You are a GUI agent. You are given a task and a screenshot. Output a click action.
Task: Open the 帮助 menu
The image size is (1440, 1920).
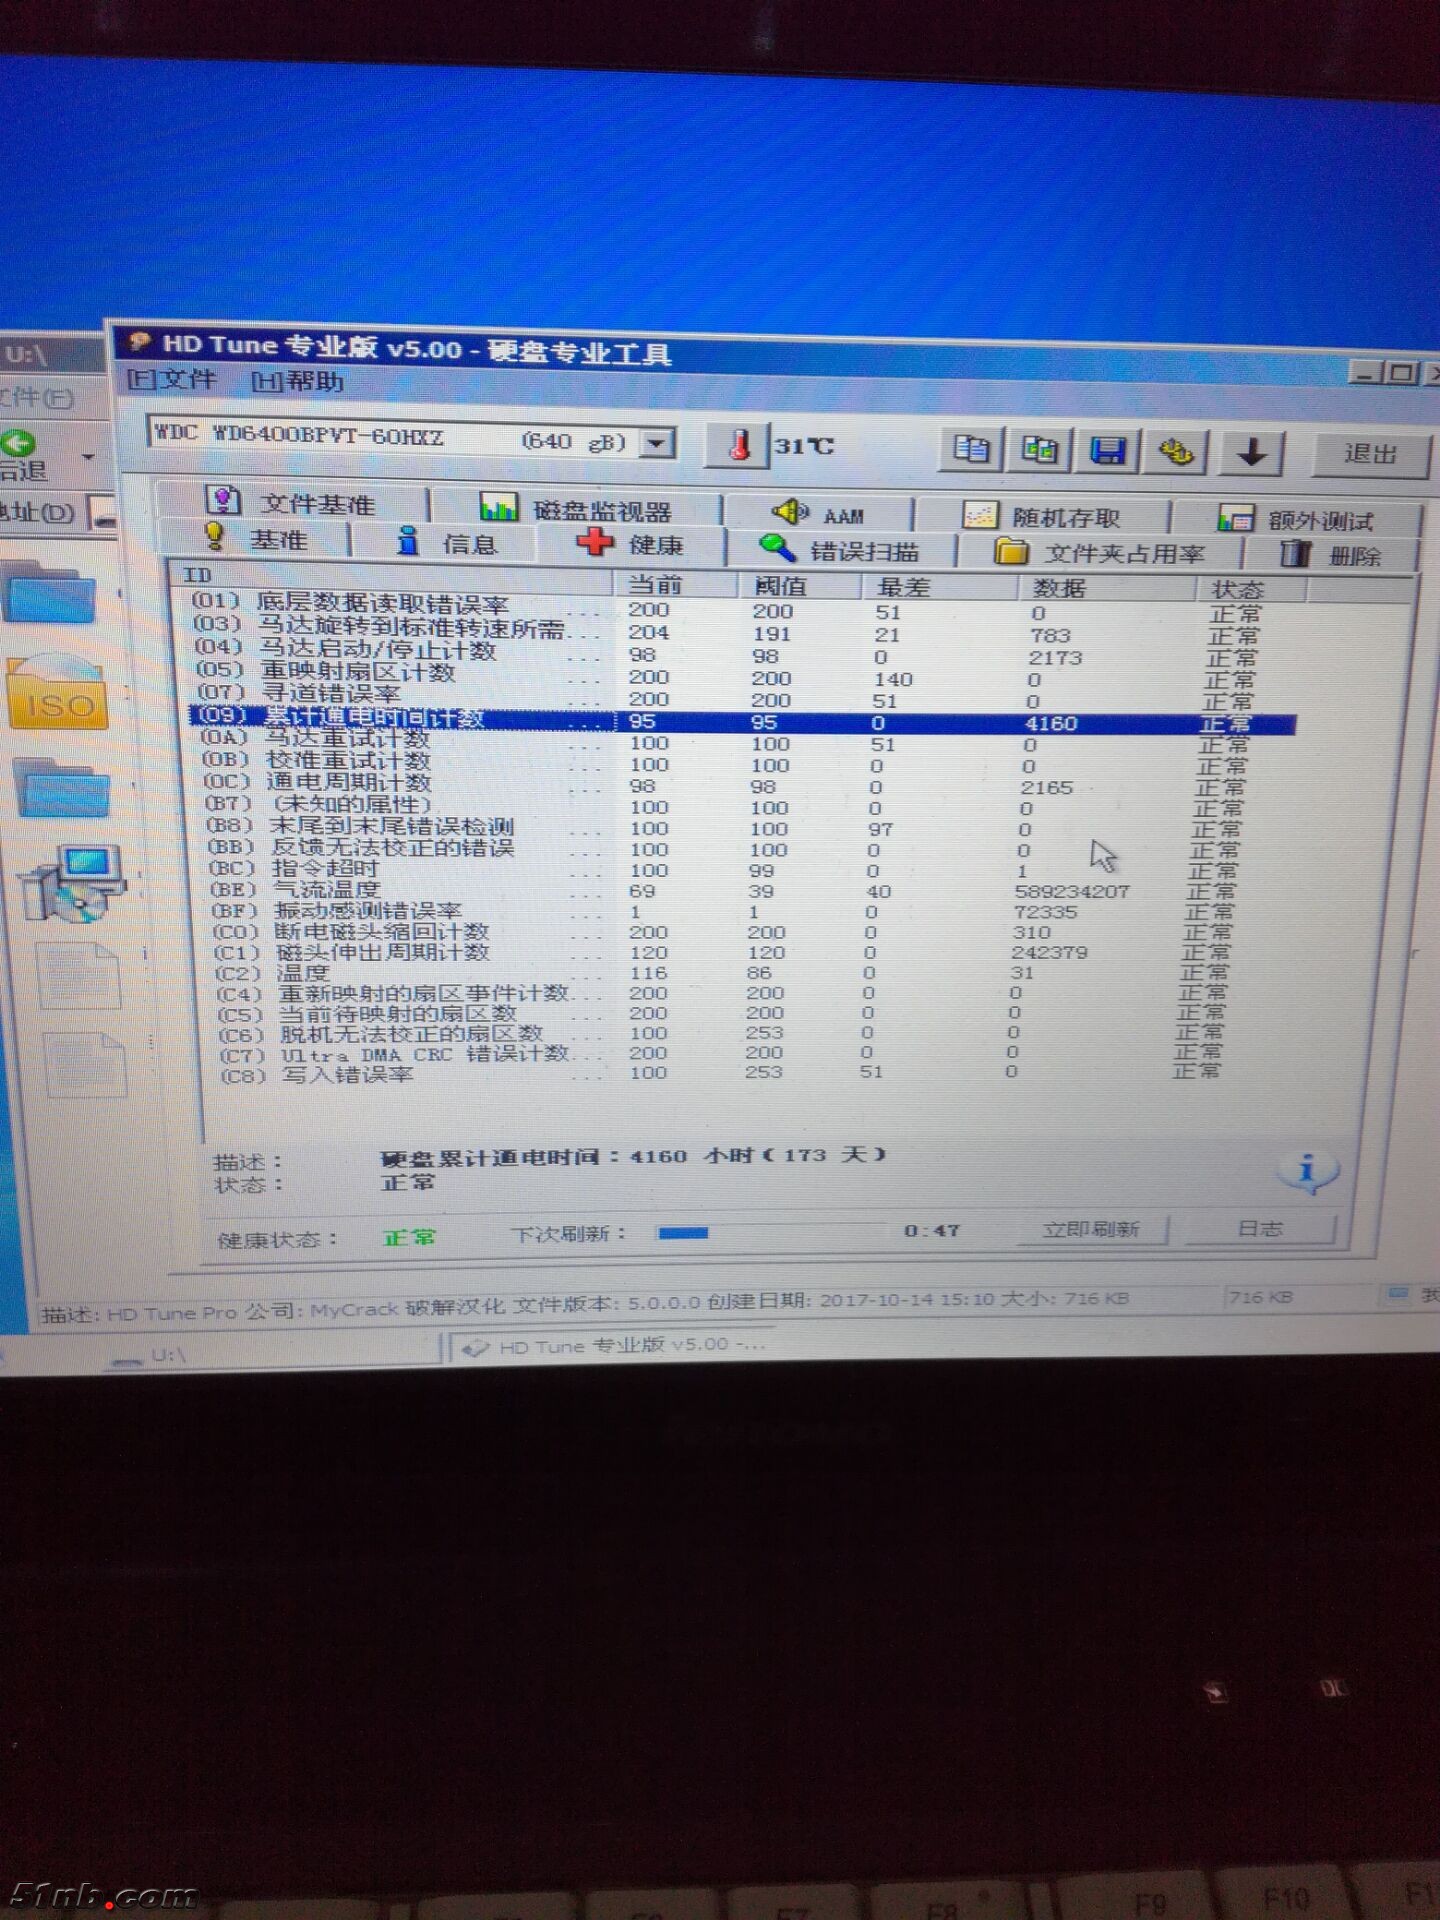[298, 381]
